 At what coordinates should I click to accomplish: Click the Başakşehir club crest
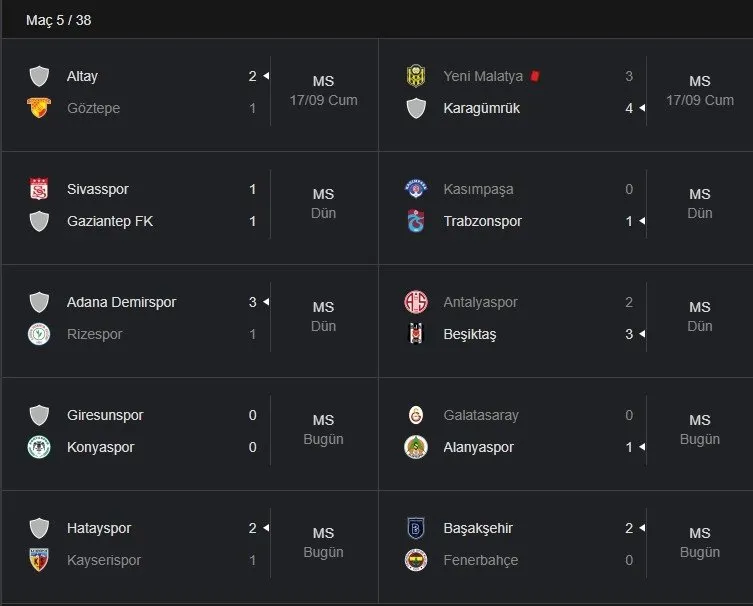pyautogui.click(x=416, y=528)
